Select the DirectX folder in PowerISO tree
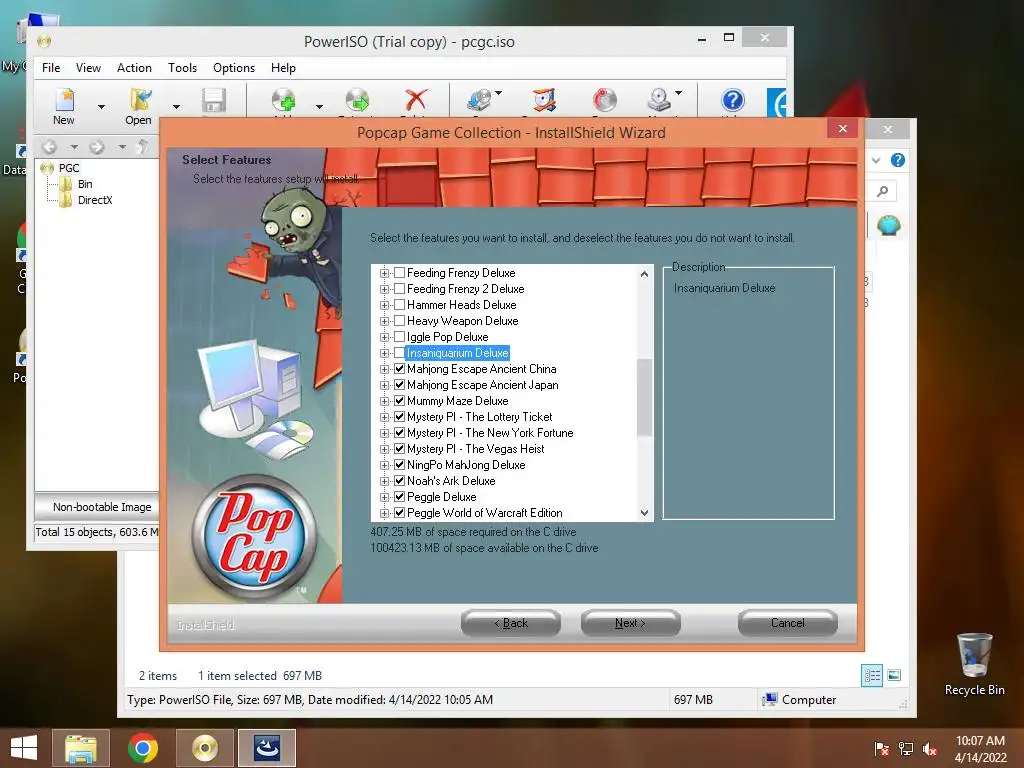The height and width of the screenshot is (768, 1024). pyautogui.click(x=94, y=200)
